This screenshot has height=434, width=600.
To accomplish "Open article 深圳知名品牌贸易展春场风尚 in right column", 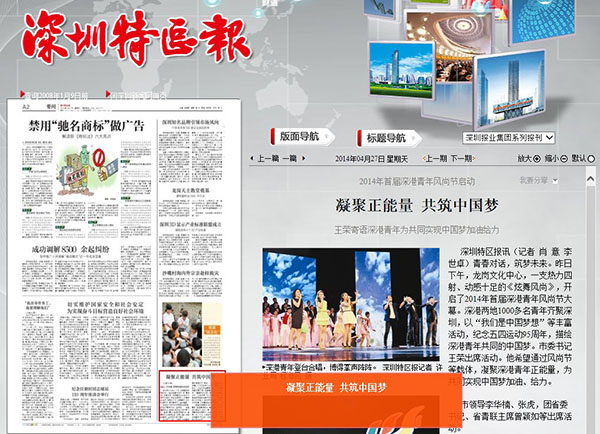I will [191, 122].
